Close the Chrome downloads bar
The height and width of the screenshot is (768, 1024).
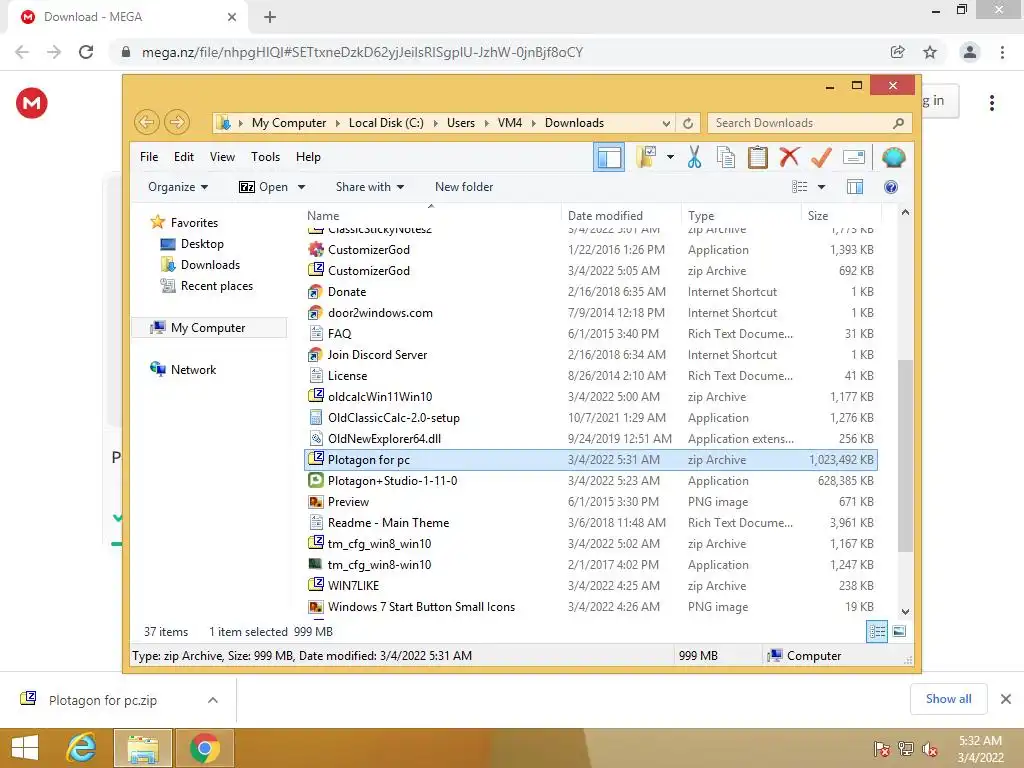point(1006,699)
